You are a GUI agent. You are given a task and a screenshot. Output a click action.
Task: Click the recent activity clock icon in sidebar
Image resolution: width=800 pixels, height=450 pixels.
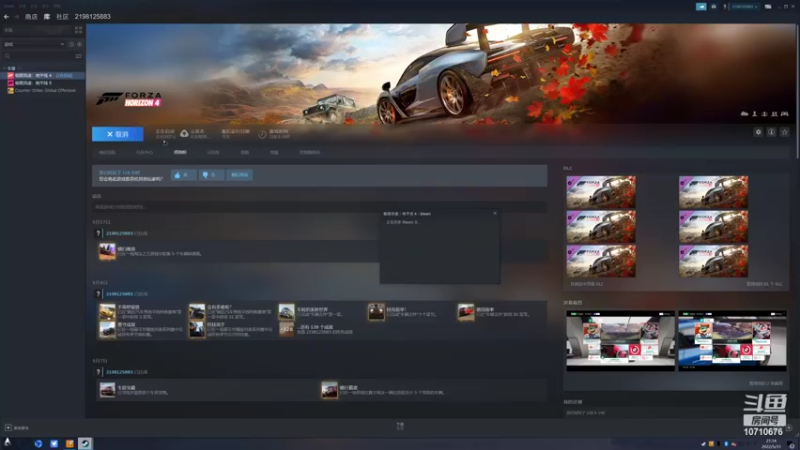point(71,44)
